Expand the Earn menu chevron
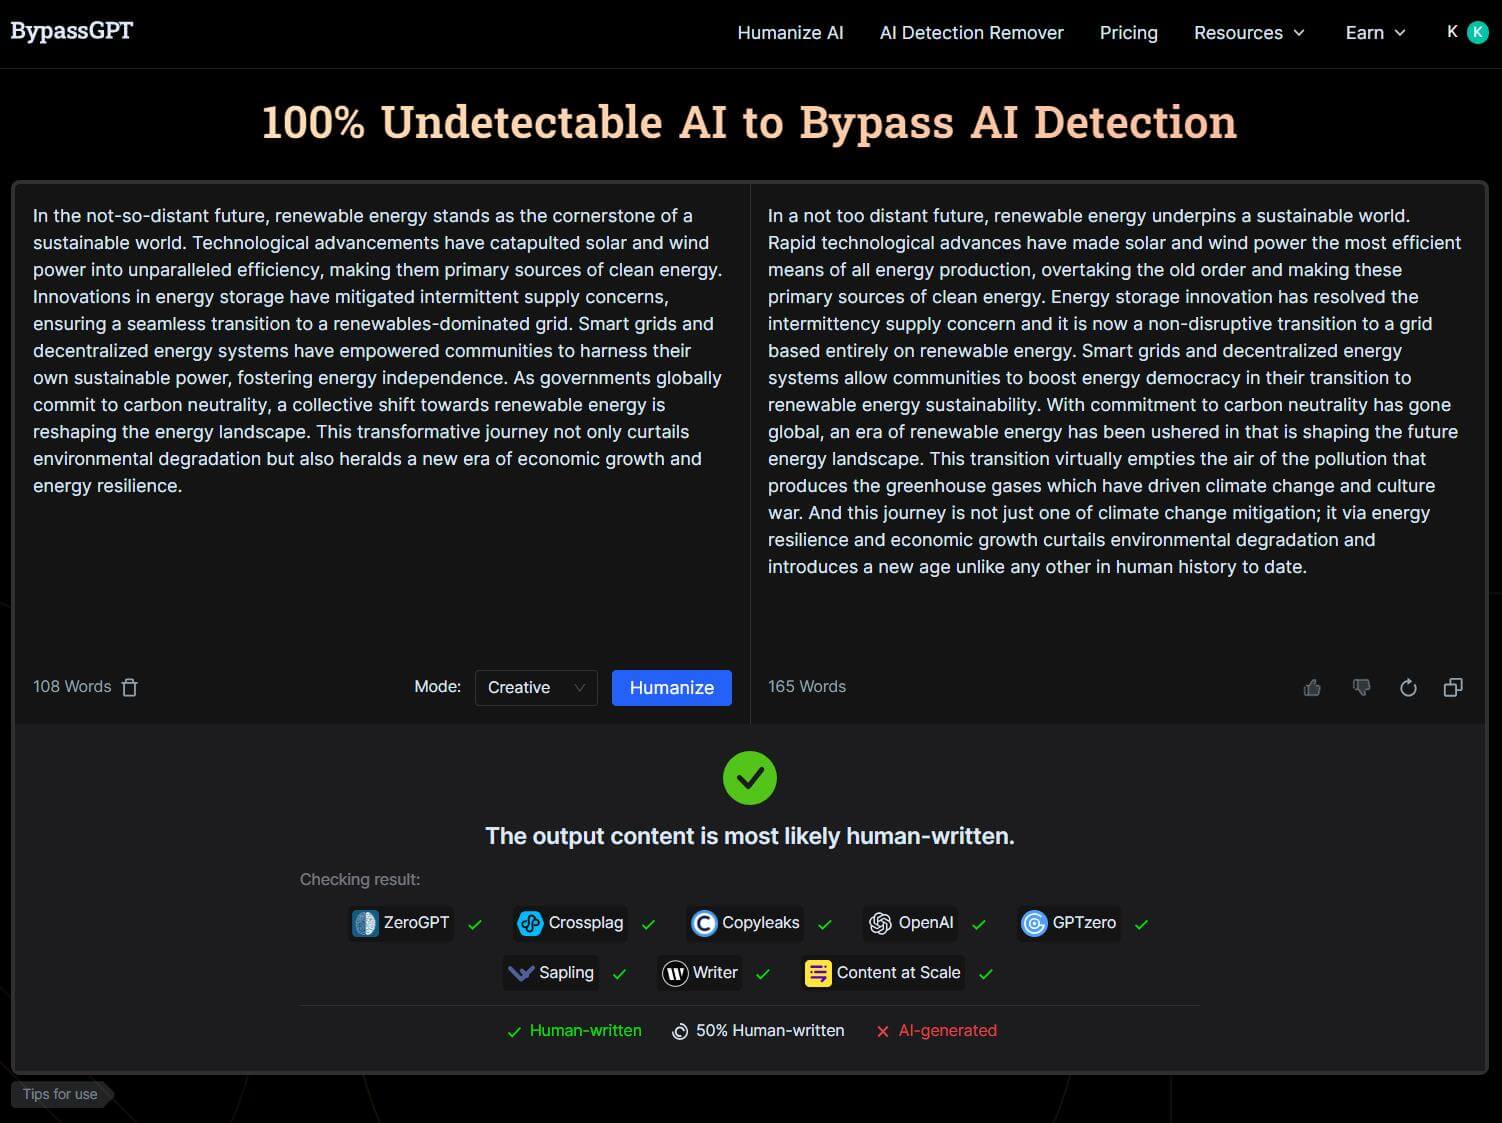This screenshot has width=1502, height=1123. 1399,33
